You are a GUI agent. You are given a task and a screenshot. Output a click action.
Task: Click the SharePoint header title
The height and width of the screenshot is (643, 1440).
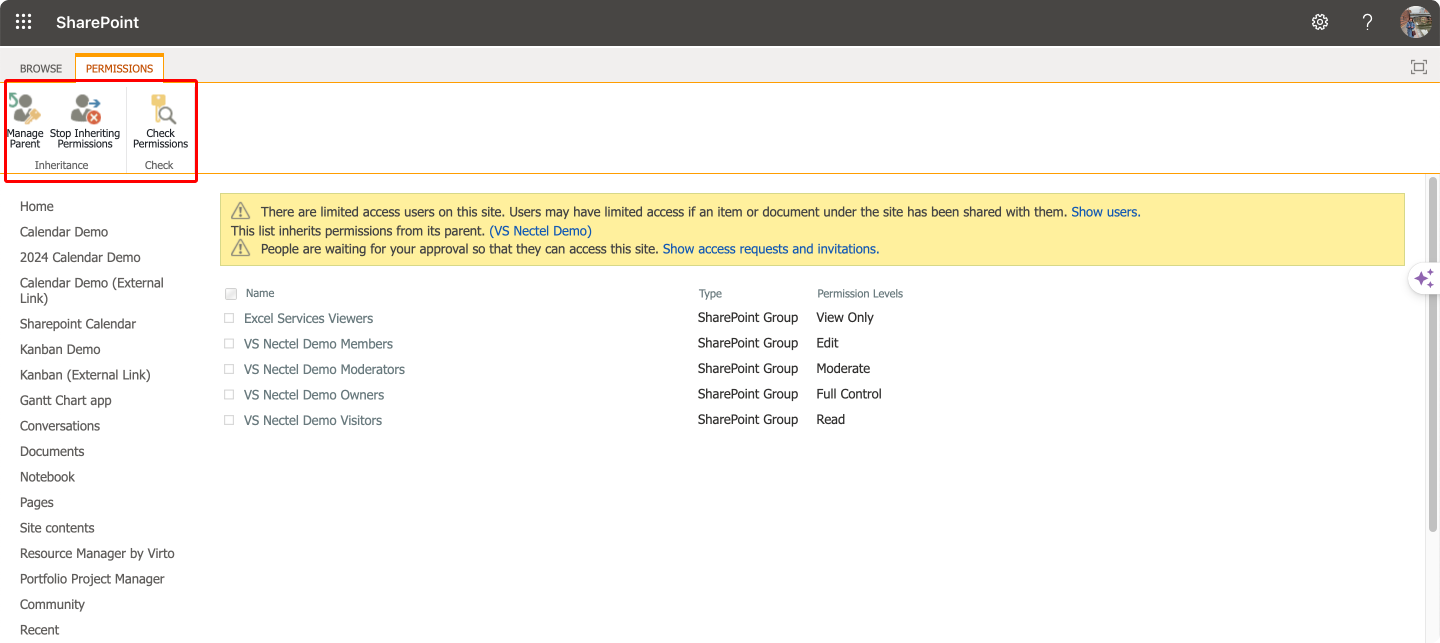point(98,22)
